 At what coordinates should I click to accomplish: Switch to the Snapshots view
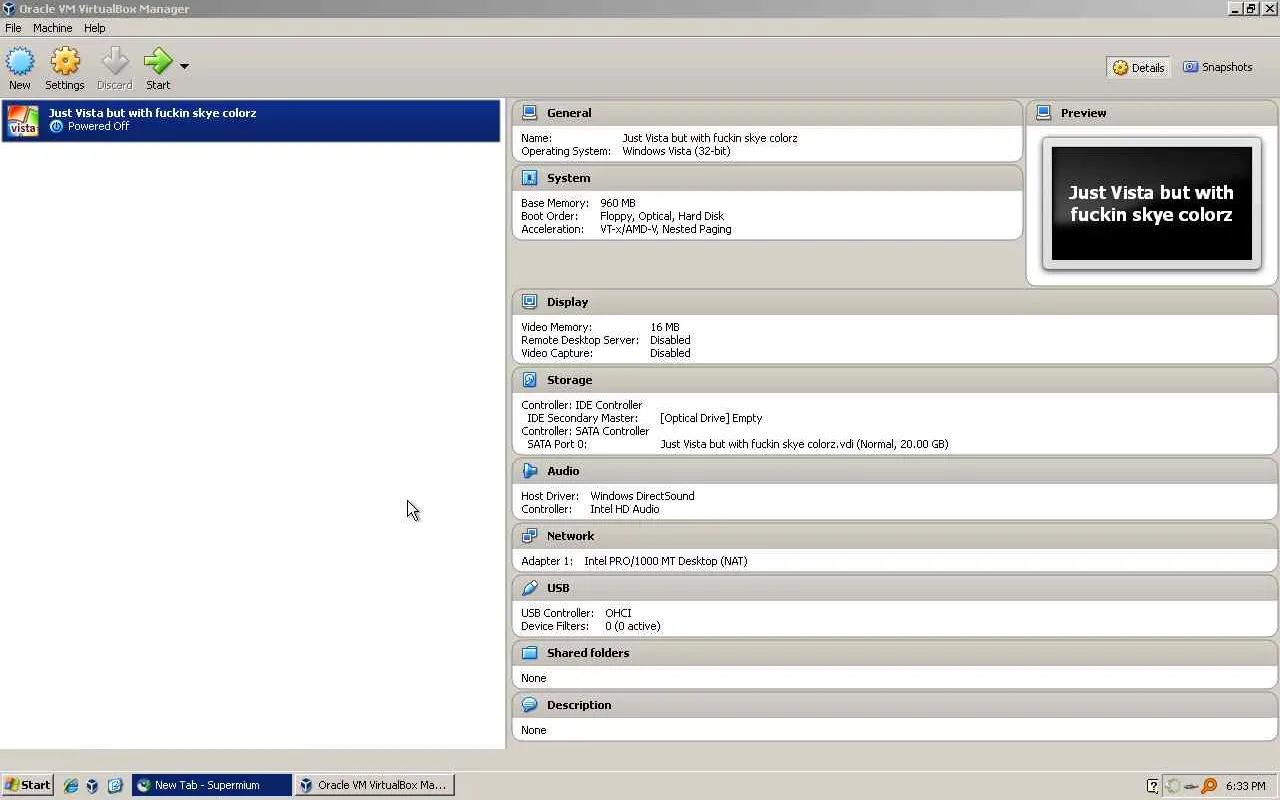point(1218,67)
